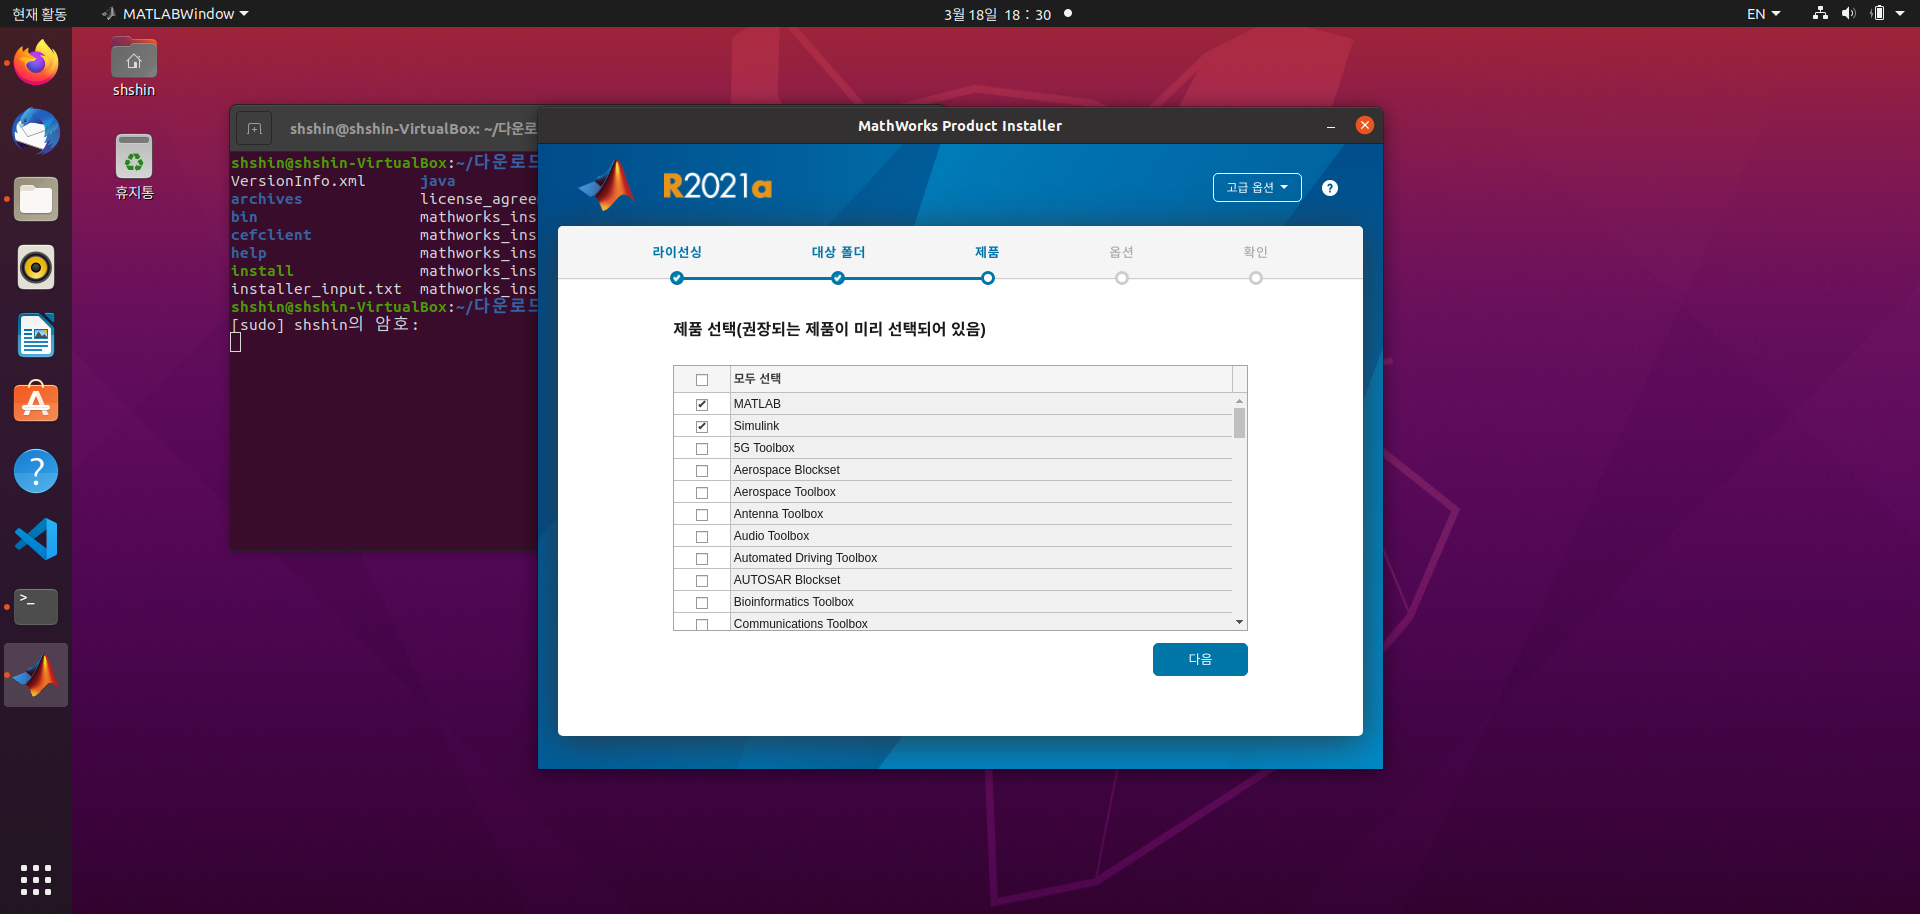Click VersionInfo.xml in the terminal listing
Viewport: 1920px width, 914px height.
[x=298, y=181]
